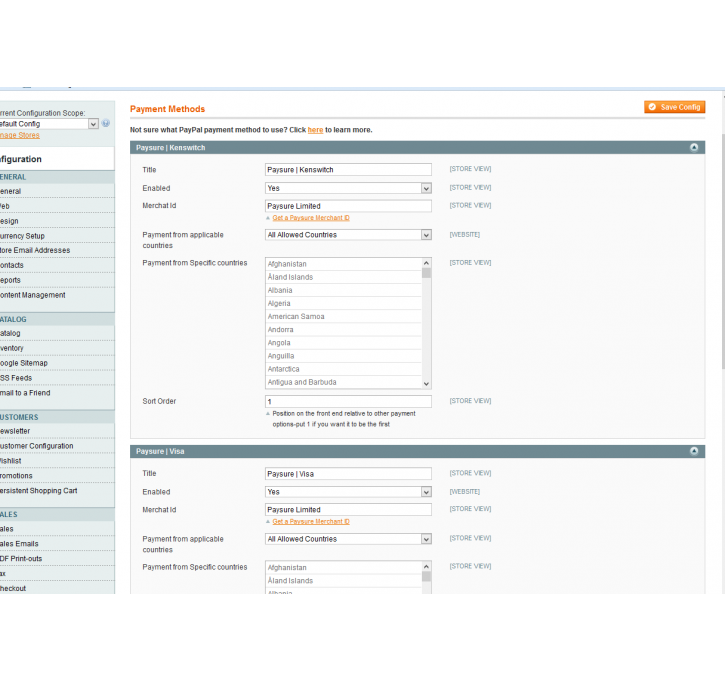Open the Promotions configuration tab
The width and height of the screenshot is (725, 680).
(x=57, y=476)
